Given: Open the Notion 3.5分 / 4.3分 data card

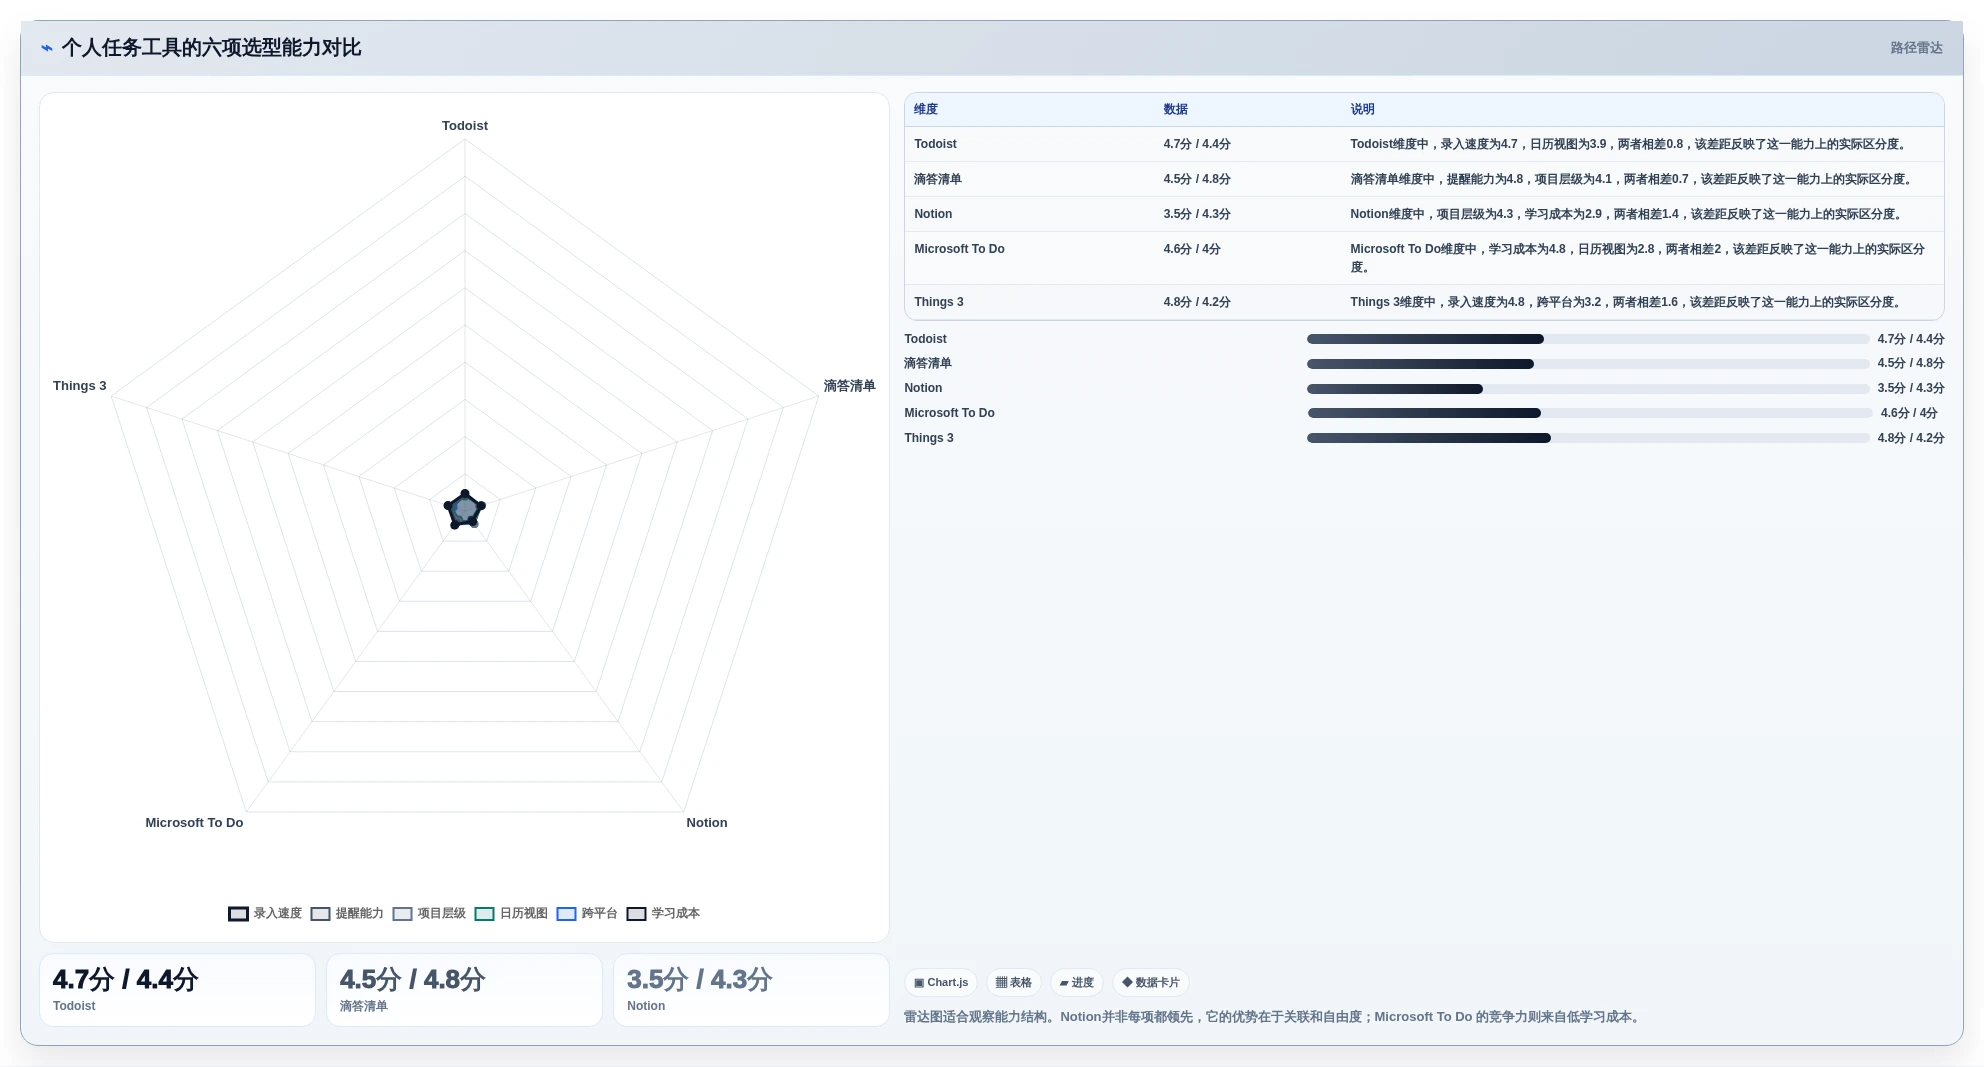Looking at the screenshot, I should click(751, 990).
